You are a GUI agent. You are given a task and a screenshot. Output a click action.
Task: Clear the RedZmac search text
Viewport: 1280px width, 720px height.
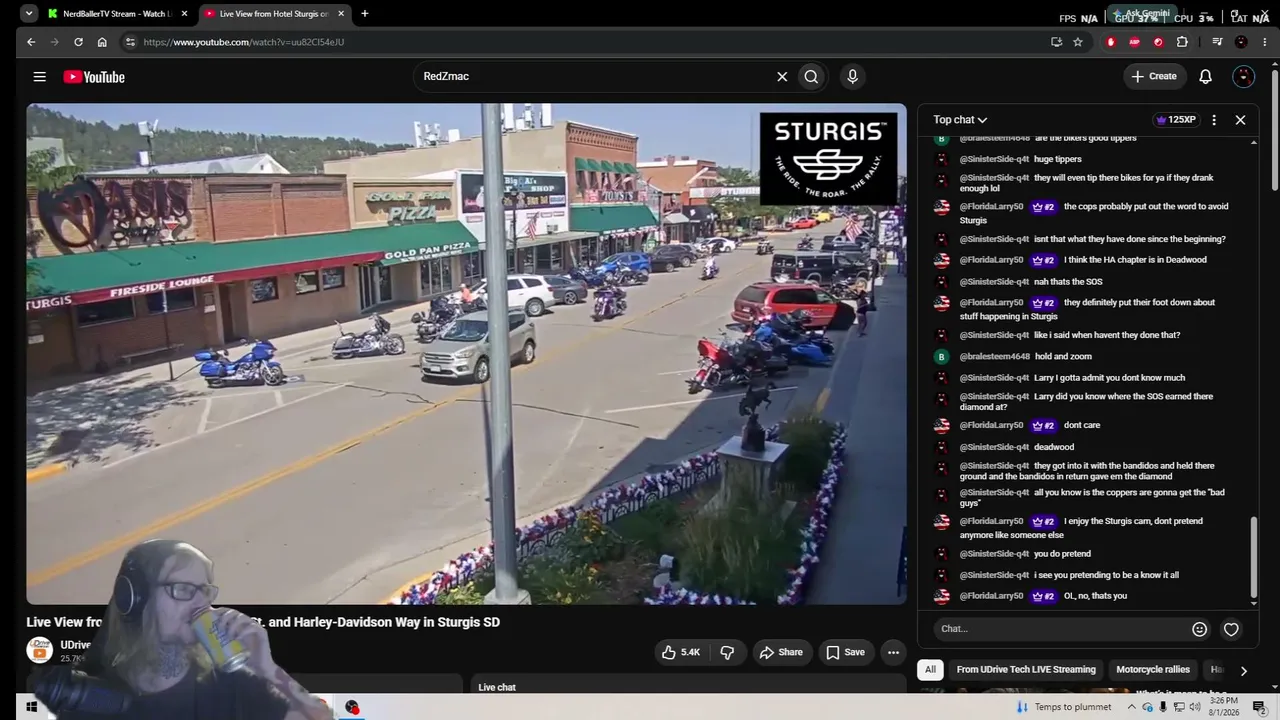[782, 77]
